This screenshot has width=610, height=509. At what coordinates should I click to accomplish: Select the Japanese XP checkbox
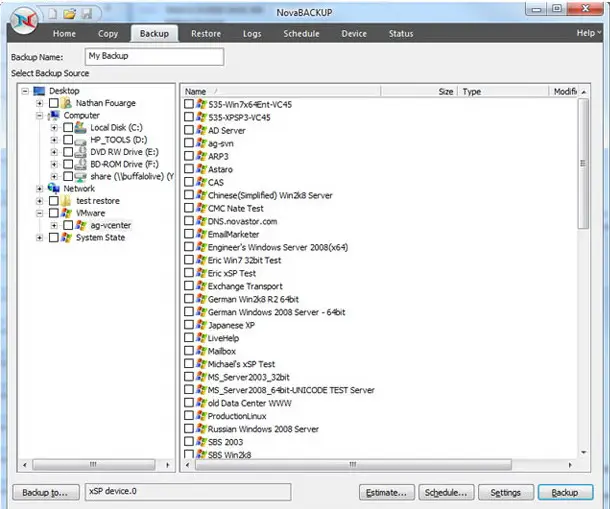pyautogui.click(x=189, y=325)
